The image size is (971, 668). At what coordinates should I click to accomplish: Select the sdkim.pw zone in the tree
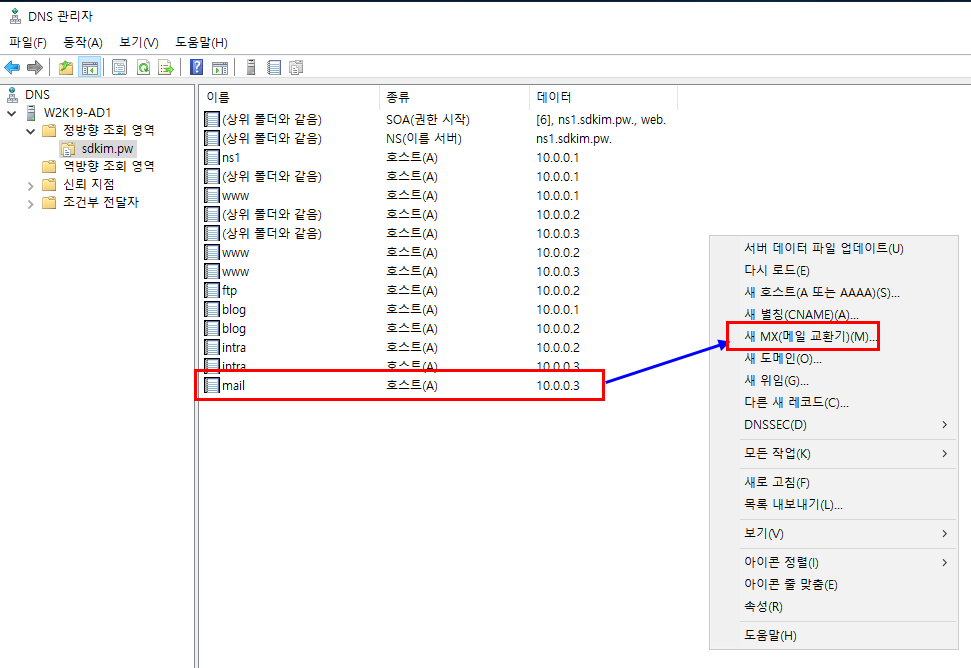pos(108,149)
